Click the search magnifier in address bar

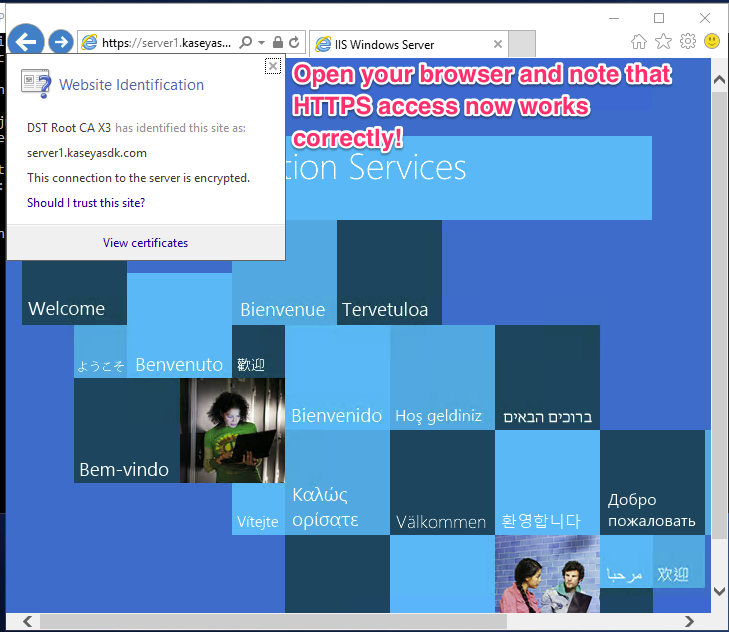point(245,42)
